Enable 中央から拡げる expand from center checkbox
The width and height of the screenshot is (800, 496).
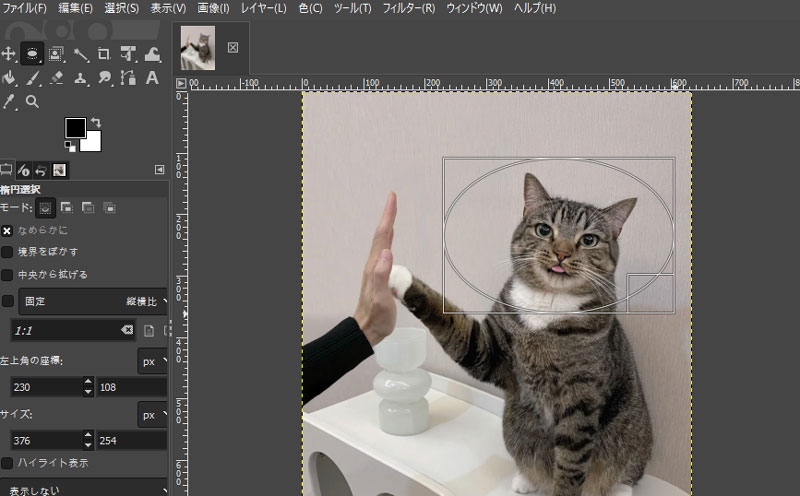[x=7, y=275]
